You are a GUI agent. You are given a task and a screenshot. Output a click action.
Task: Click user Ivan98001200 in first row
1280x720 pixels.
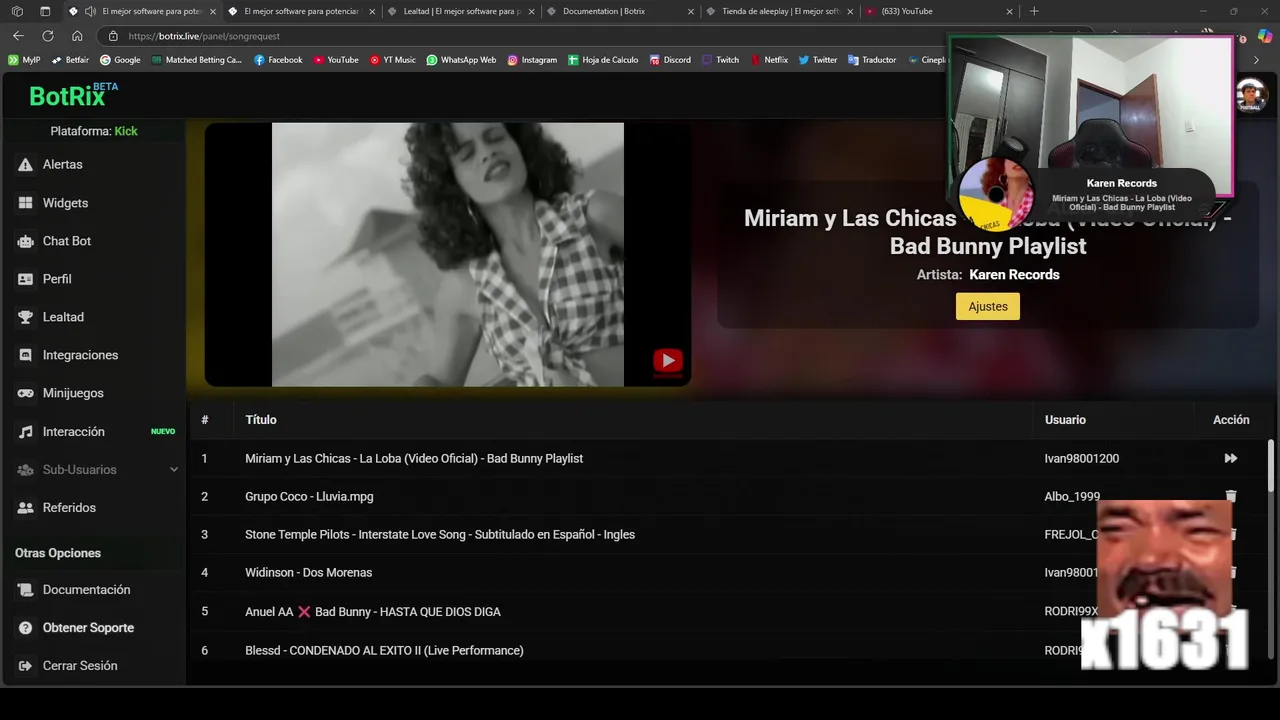point(1082,459)
